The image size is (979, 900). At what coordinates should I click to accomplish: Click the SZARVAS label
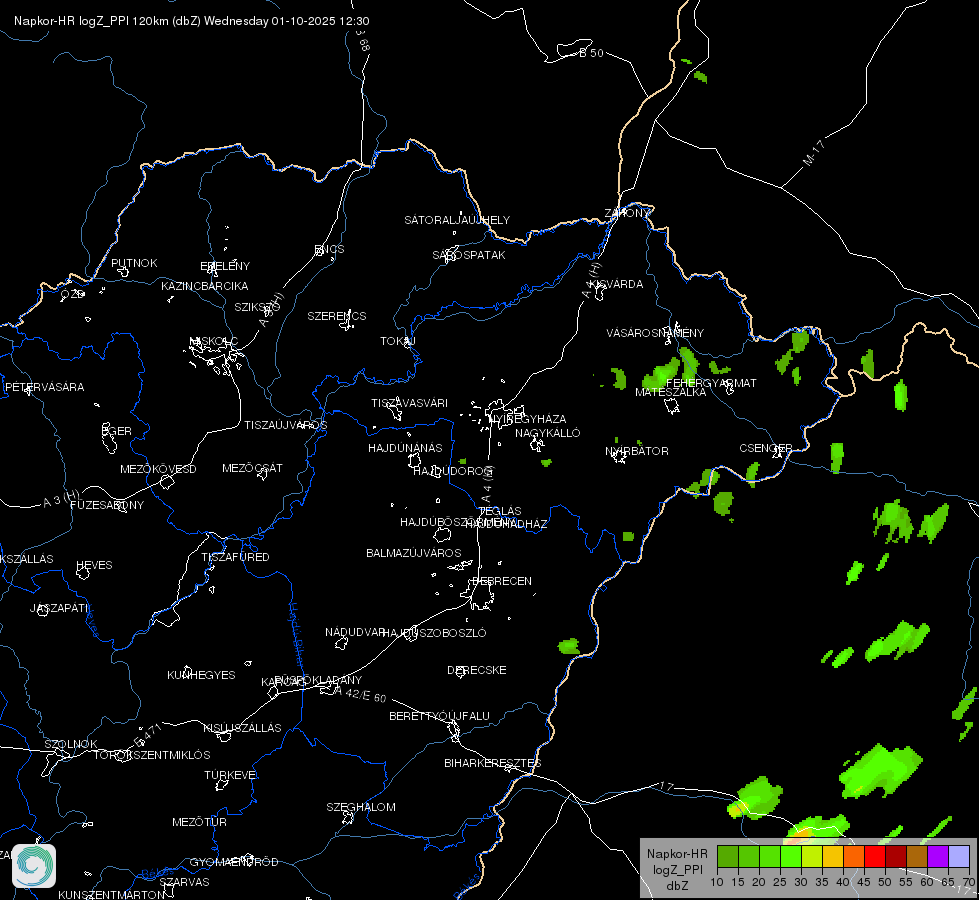pyautogui.click(x=184, y=882)
